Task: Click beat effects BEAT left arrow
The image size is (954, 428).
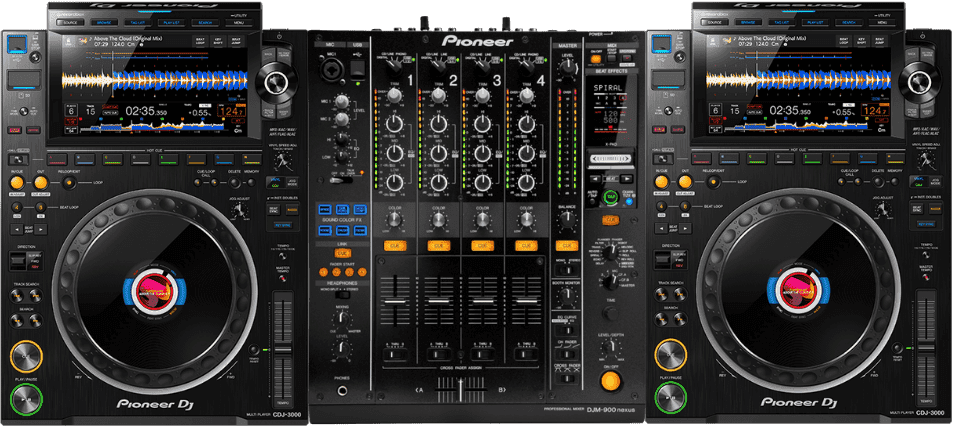Action: (x=594, y=179)
